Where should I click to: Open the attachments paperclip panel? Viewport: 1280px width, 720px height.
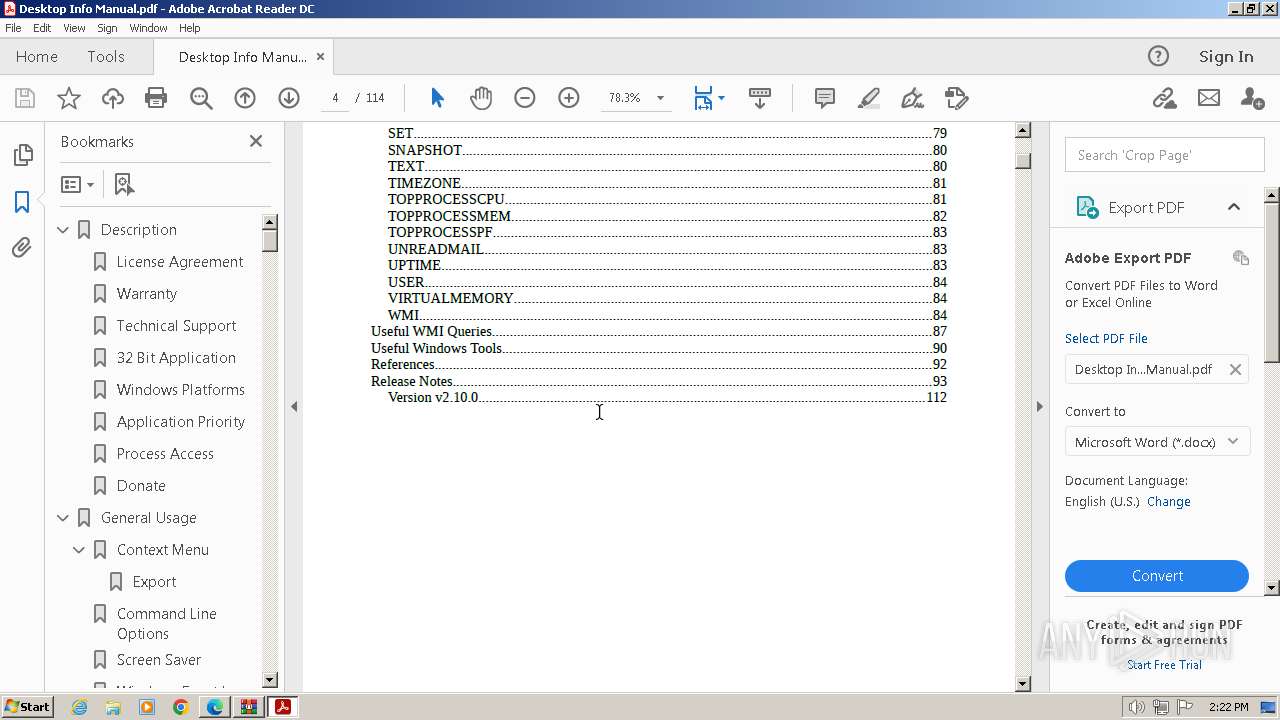coord(22,247)
